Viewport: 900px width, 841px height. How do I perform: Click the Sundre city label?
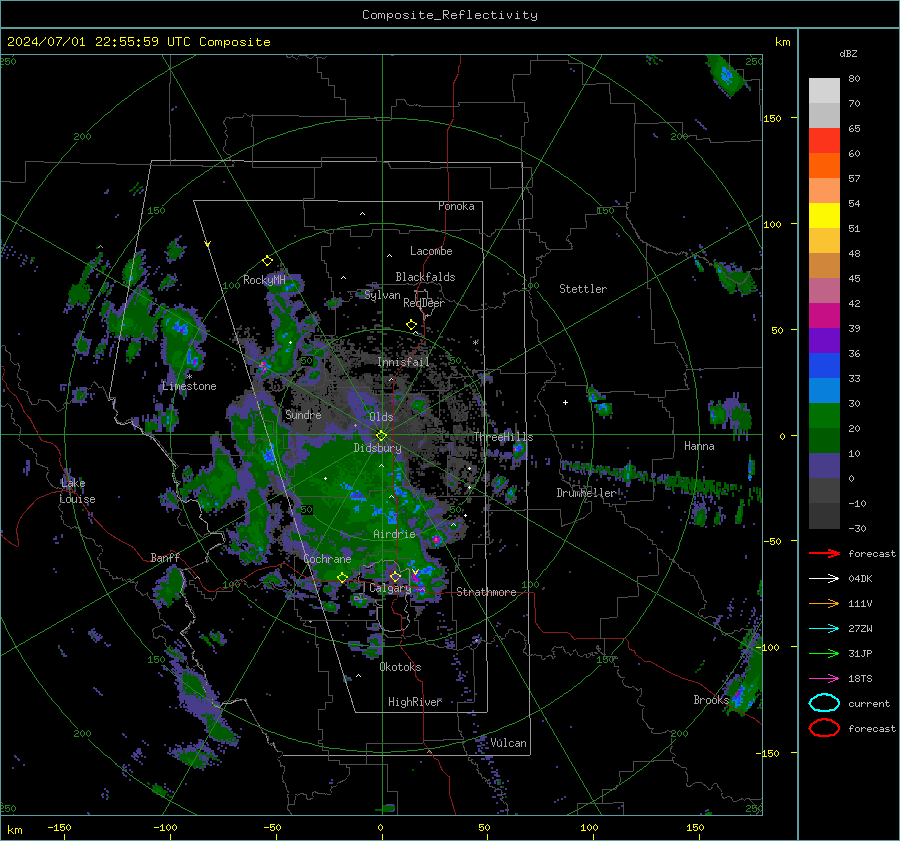click(x=303, y=414)
